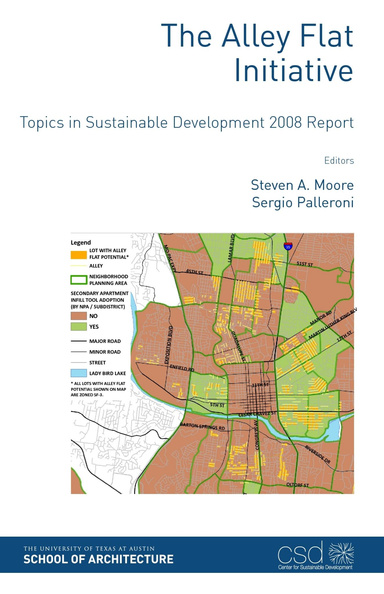This screenshot has width=384, height=594.
Task: Click the "BARTON SPRINGS RD" map label
Action: point(203,426)
